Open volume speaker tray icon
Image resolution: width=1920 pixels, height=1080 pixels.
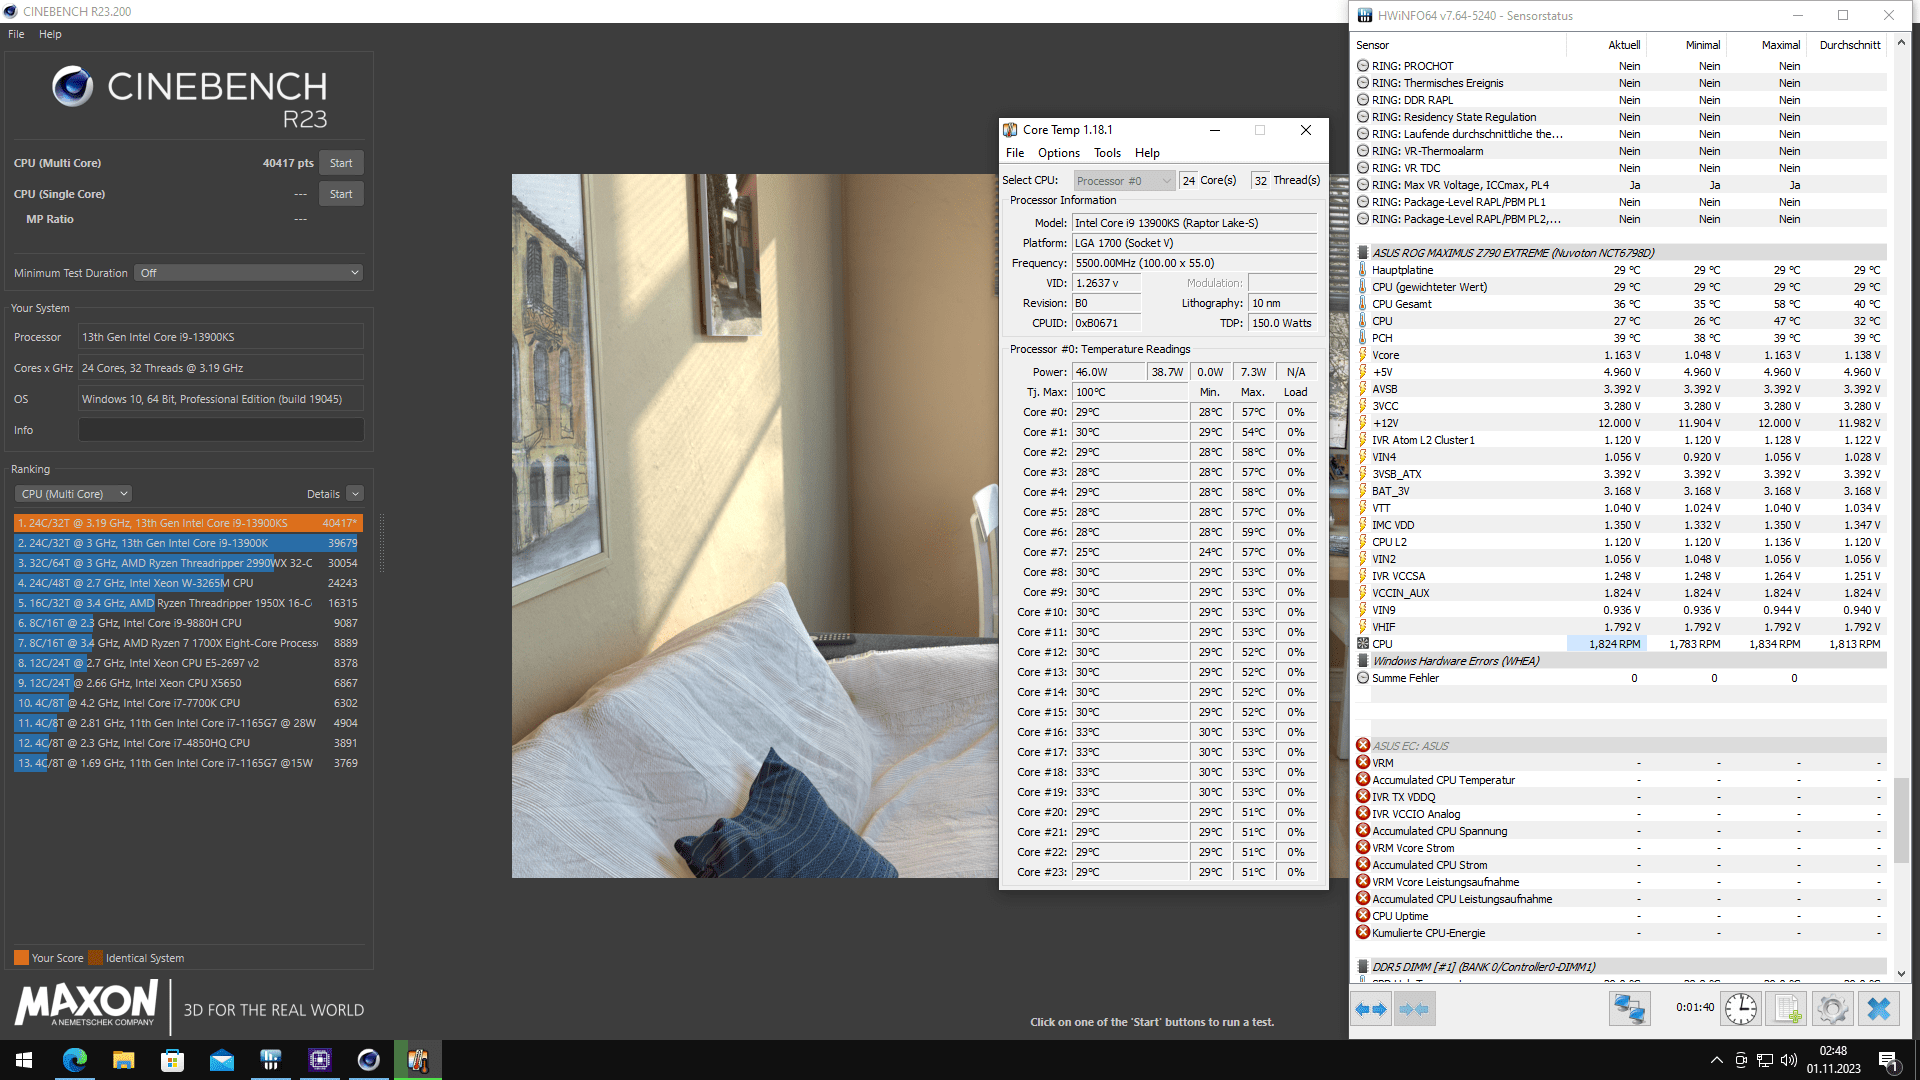tap(1789, 1060)
